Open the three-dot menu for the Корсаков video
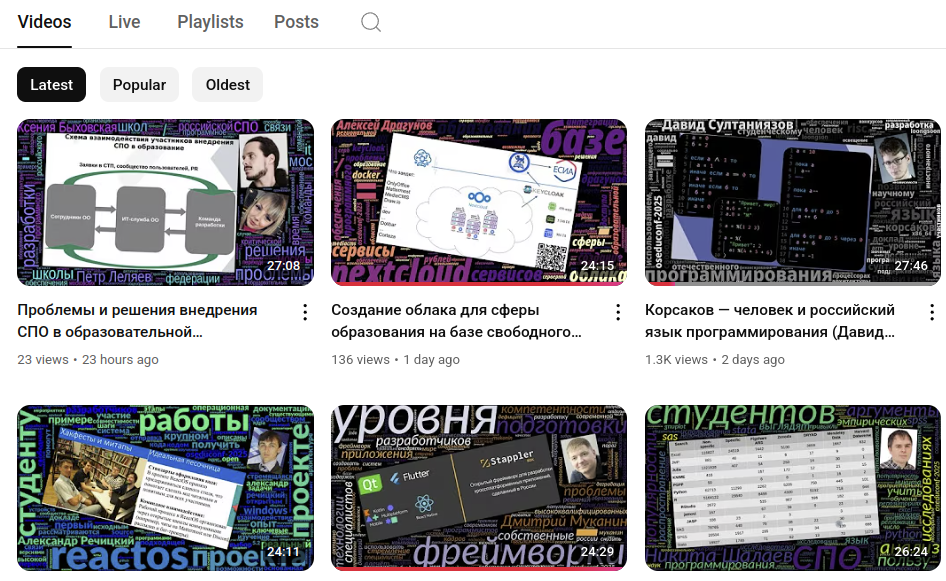This screenshot has height=581, width=946. coord(931,312)
